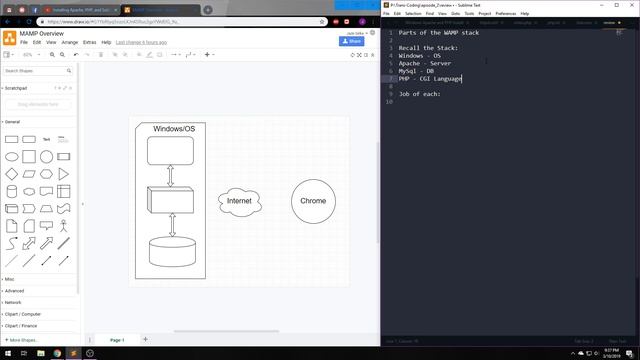Click the blue Share button
The width and height of the screenshot is (640, 360).
coord(351,41)
